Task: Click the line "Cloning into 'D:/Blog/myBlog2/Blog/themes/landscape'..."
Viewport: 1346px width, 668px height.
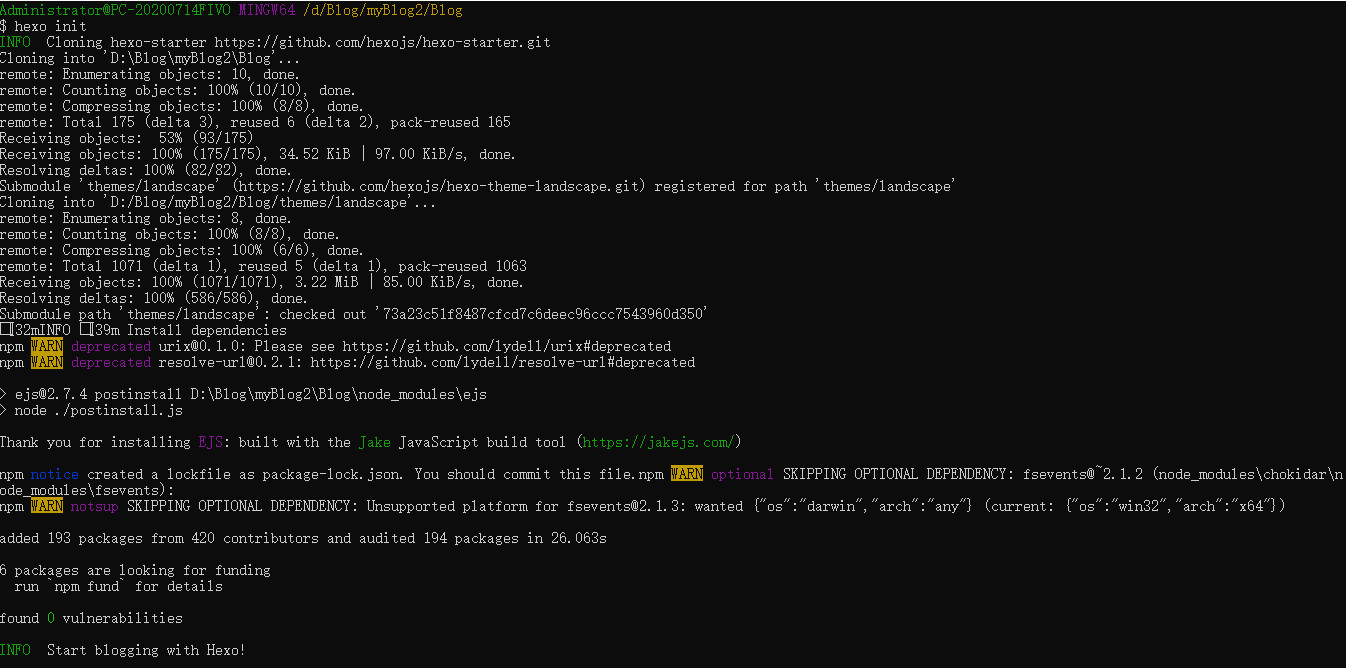Action: [218, 202]
